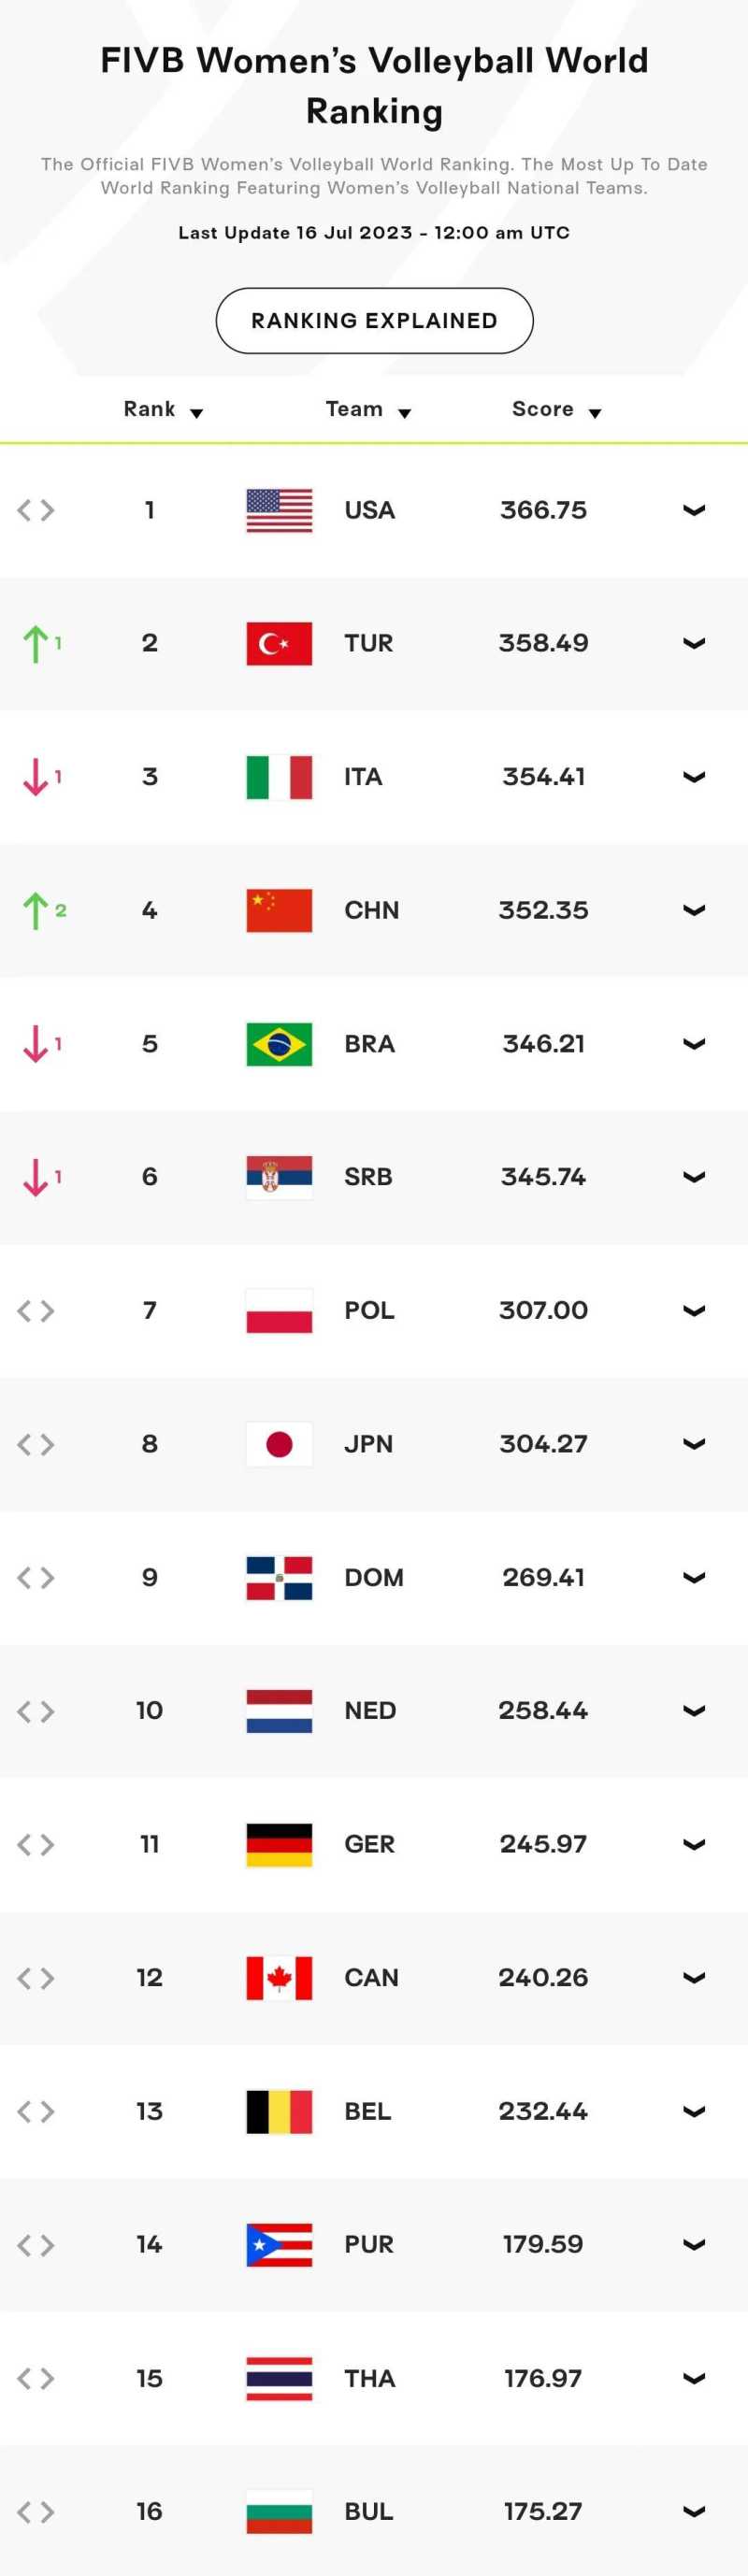Expand the THA row details chevron
Viewport: 748px width, 2576px height.
click(x=694, y=2378)
